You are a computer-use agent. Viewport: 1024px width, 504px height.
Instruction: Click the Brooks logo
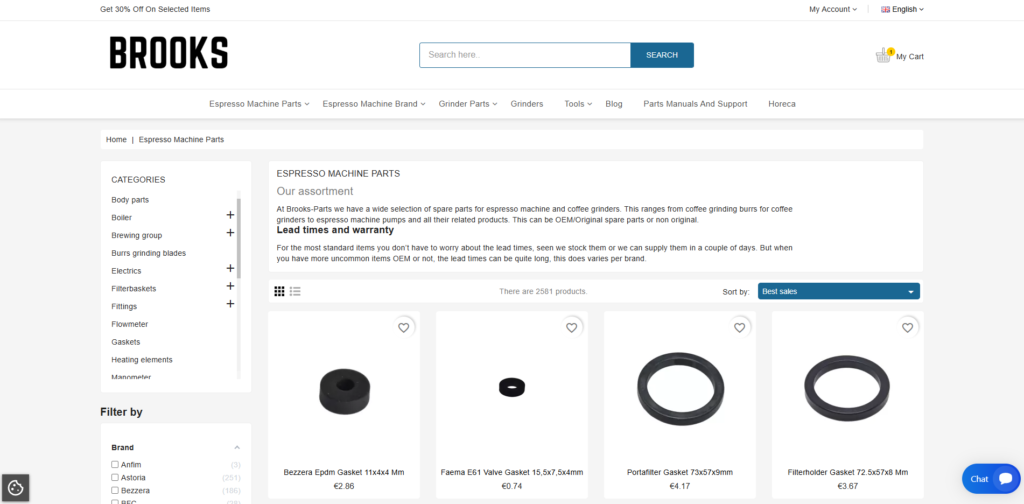click(x=168, y=53)
